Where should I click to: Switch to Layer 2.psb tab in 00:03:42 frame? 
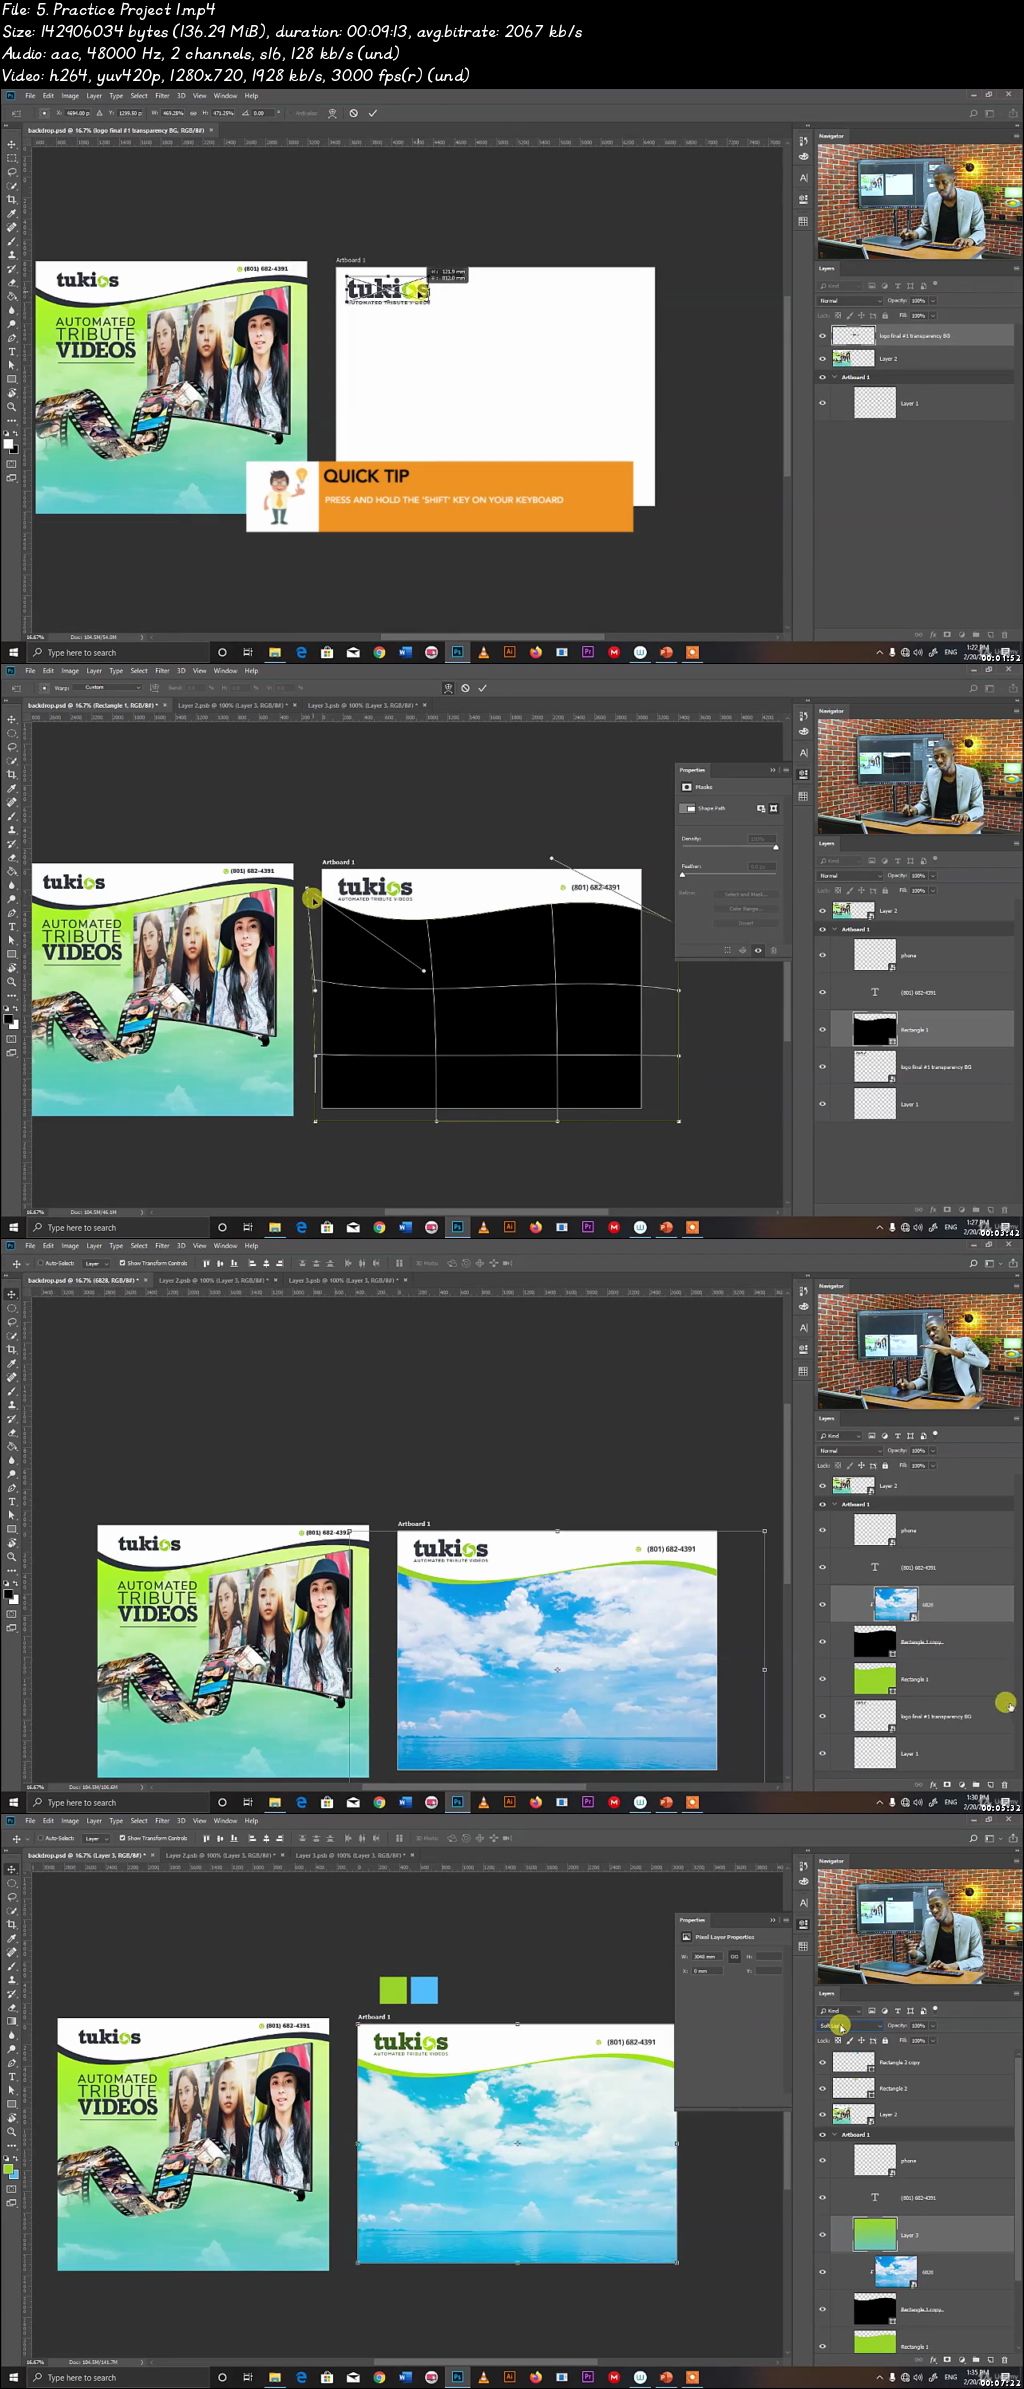tap(230, 705)
